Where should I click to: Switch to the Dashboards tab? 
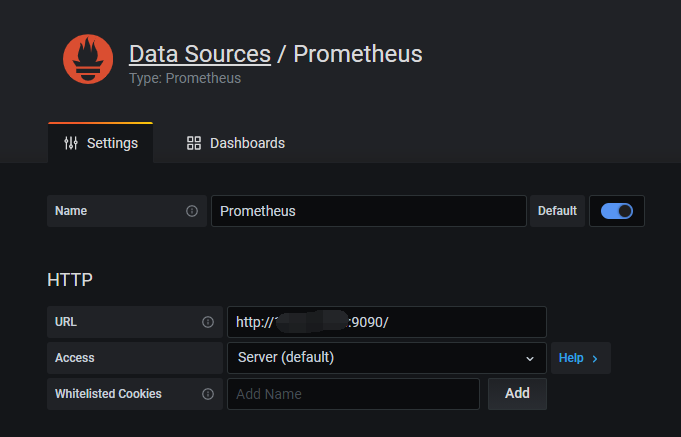236,143
